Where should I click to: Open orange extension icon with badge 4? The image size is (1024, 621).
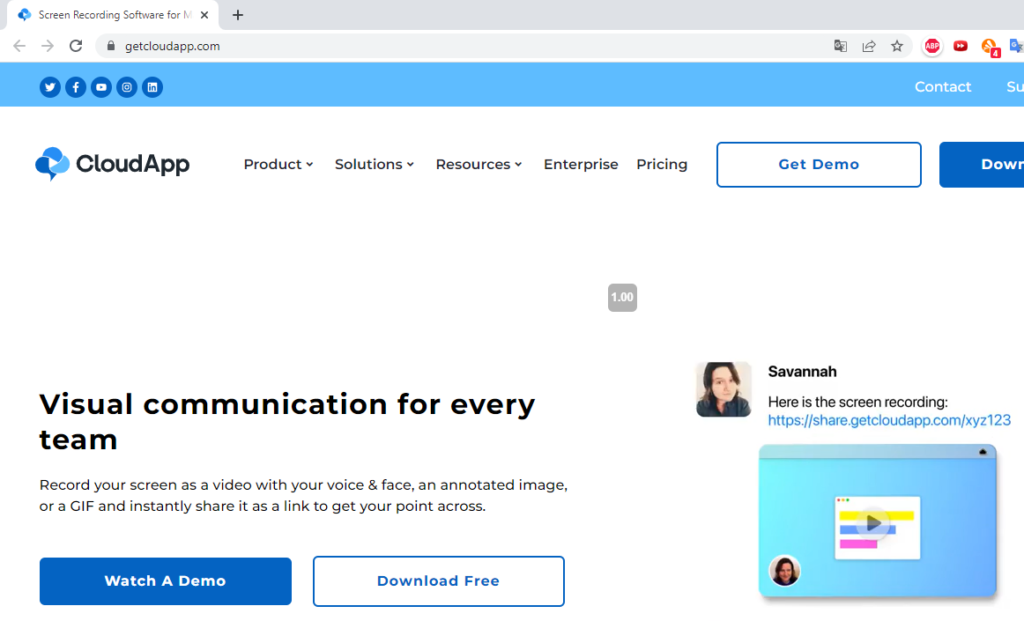tap(990, 47)
